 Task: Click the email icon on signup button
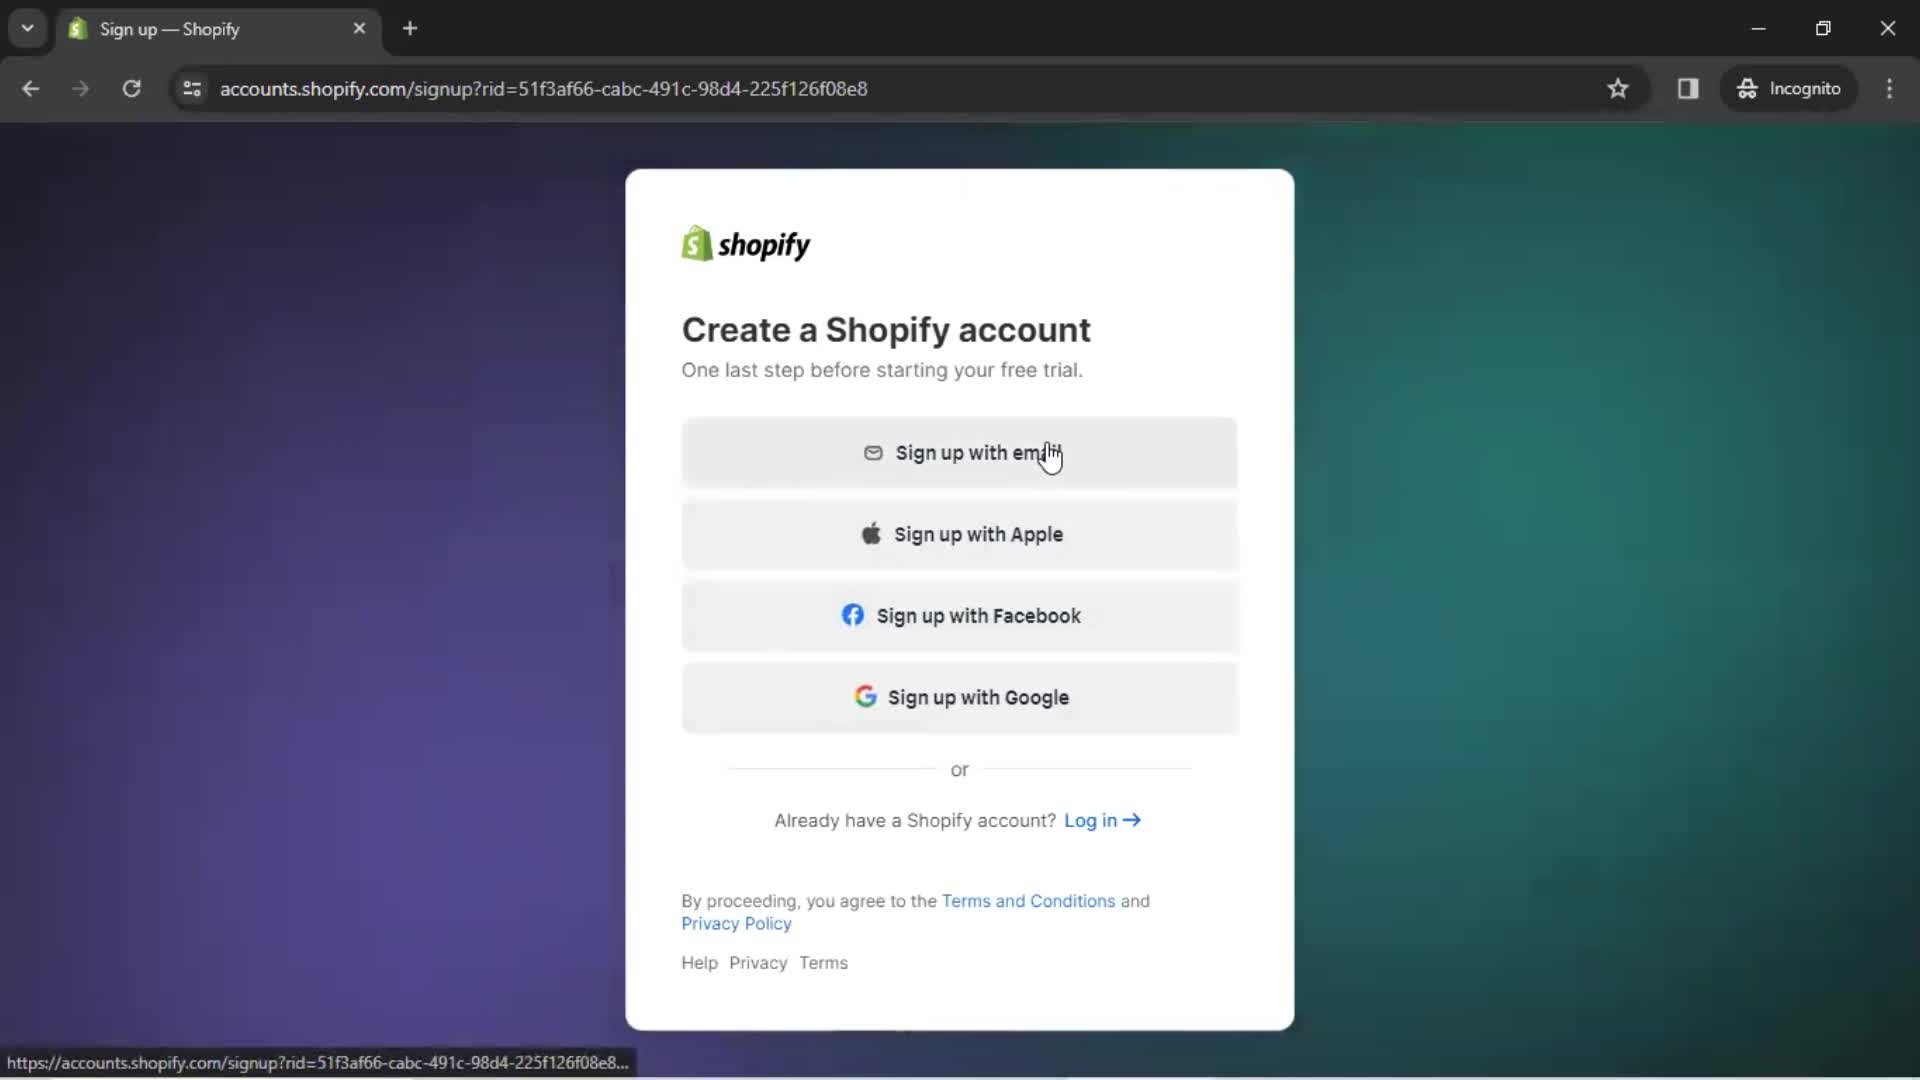[872, 452]
